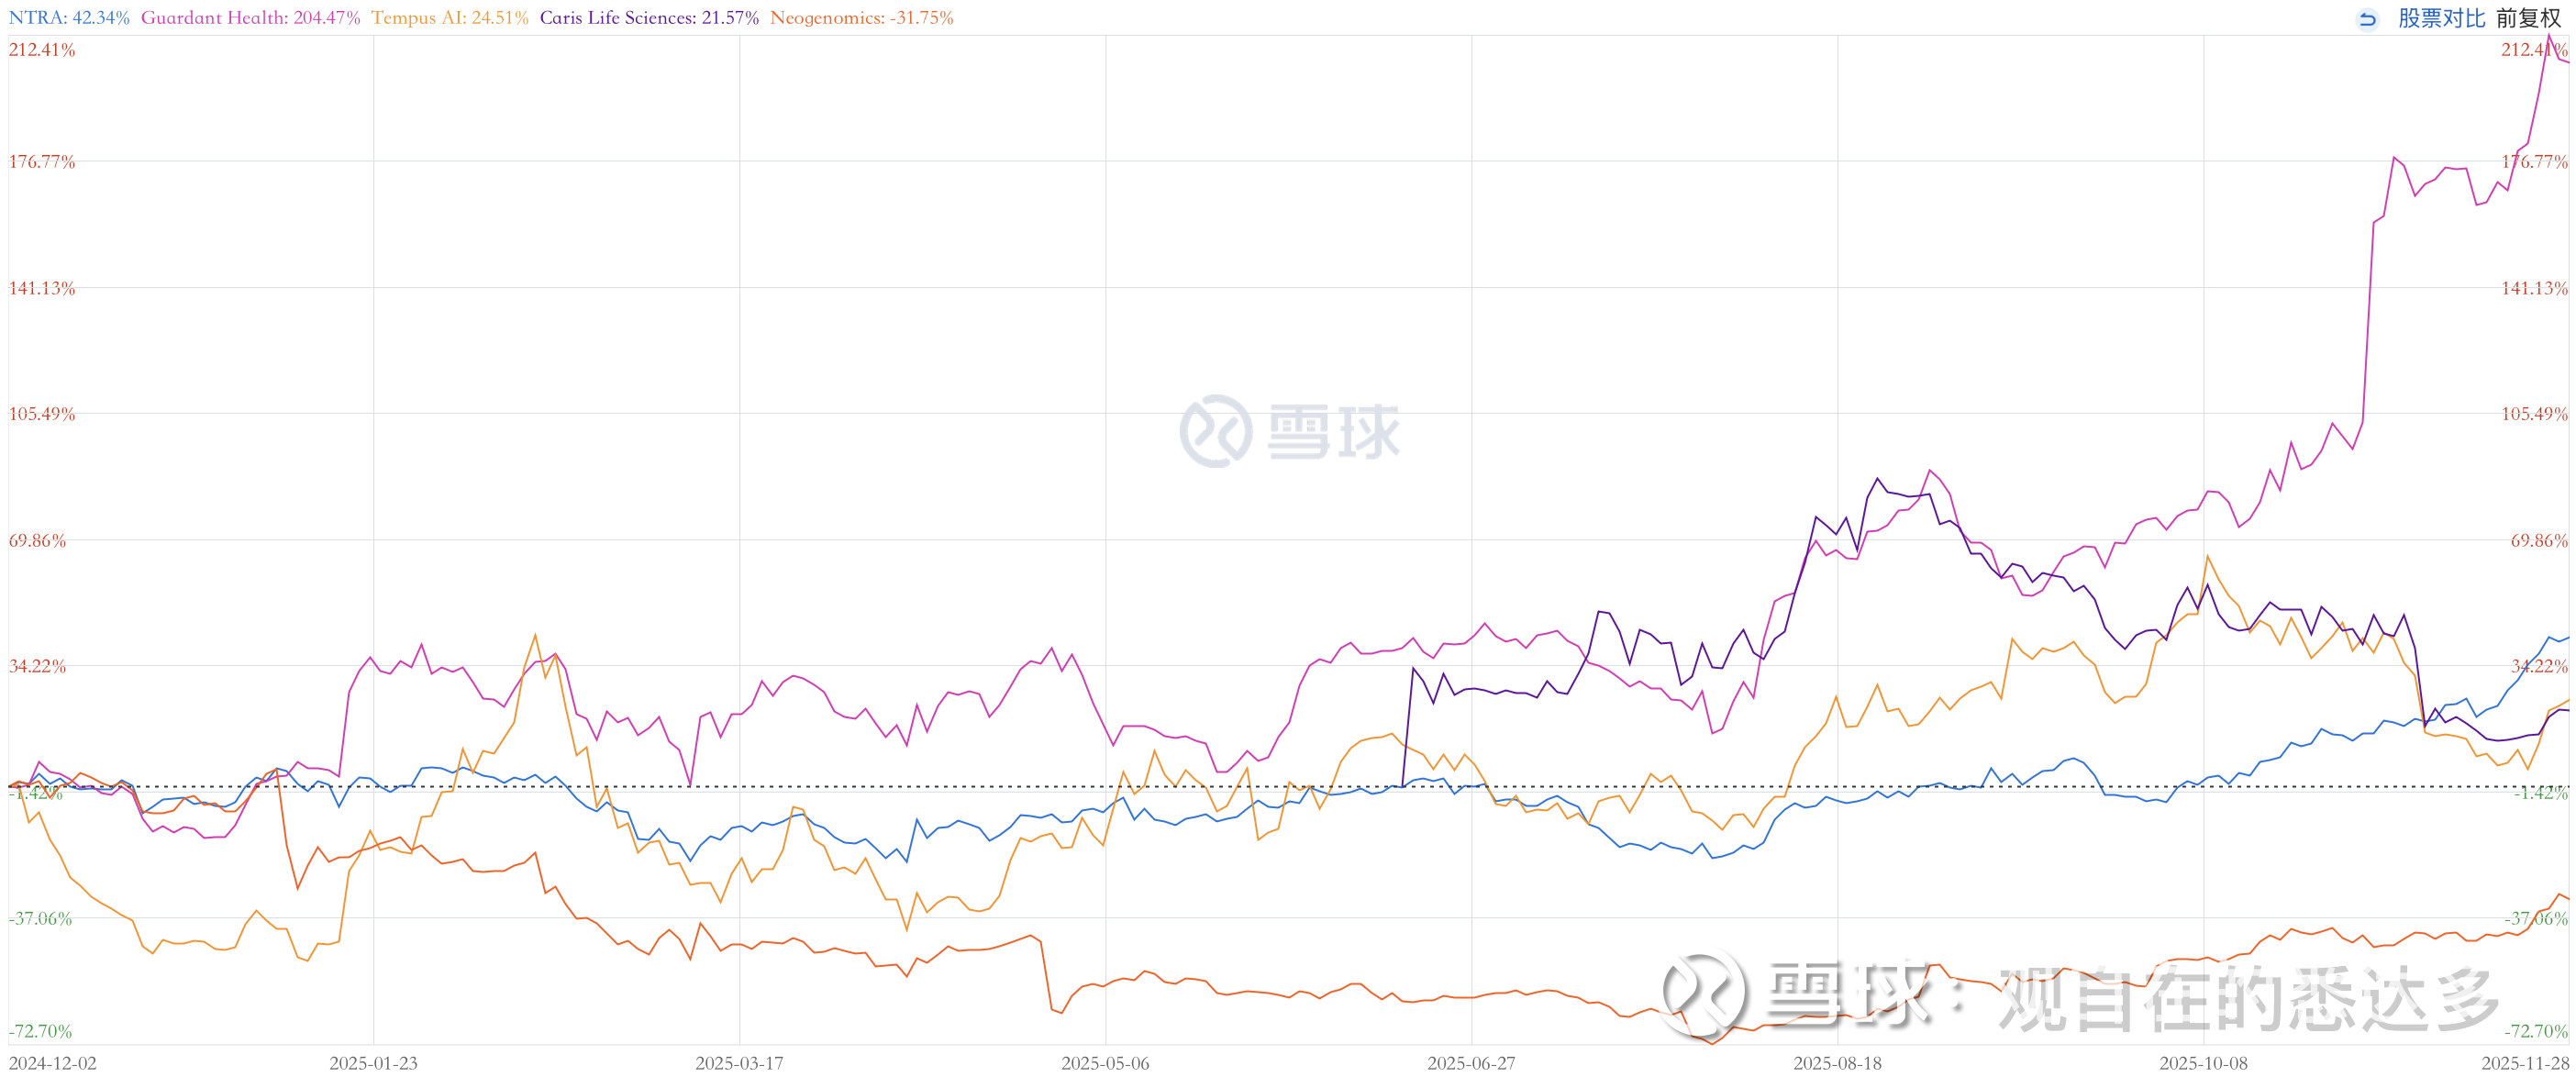Toggle the Tempus AI legend entry
The image size is (2576, 1077).
click(x=449, y=18)
